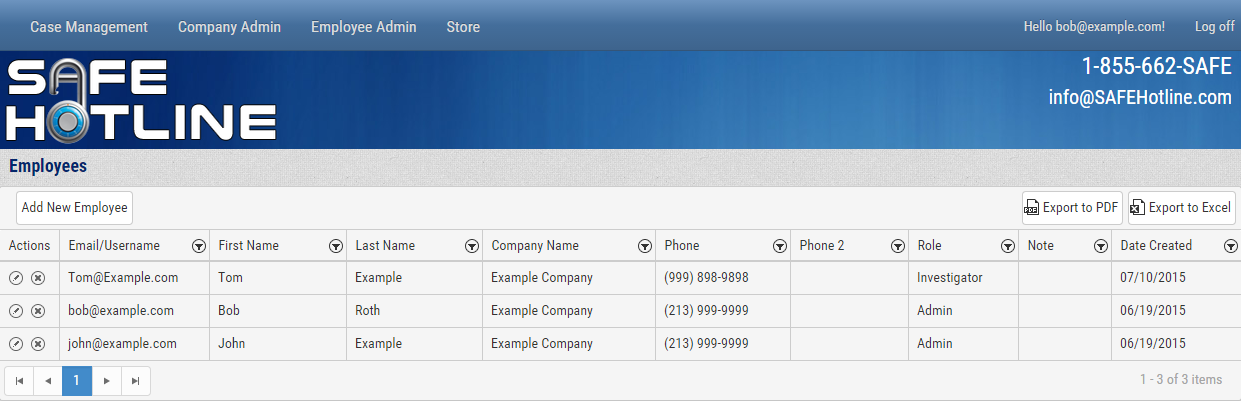Select page 1 in the pager
1241x401 pixels.
pyautogui.click(x=77, y=381)
